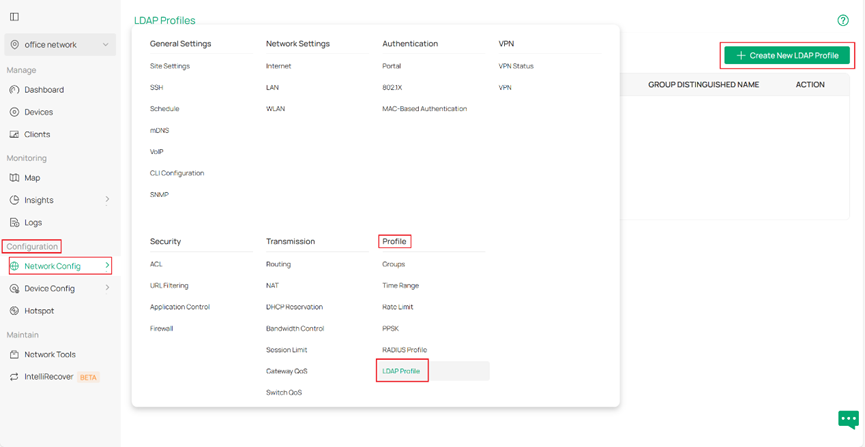Click the Dashboard gauge icon
The image size is (865, 447).
(x=14, y=89)
